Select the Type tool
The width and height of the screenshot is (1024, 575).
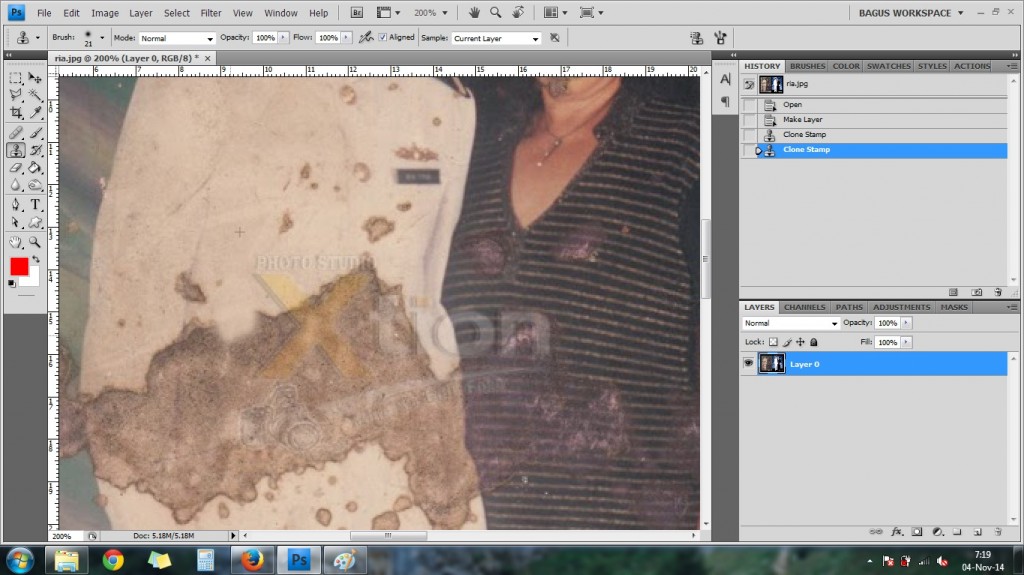pyautogui.click(x=35, y=205)
